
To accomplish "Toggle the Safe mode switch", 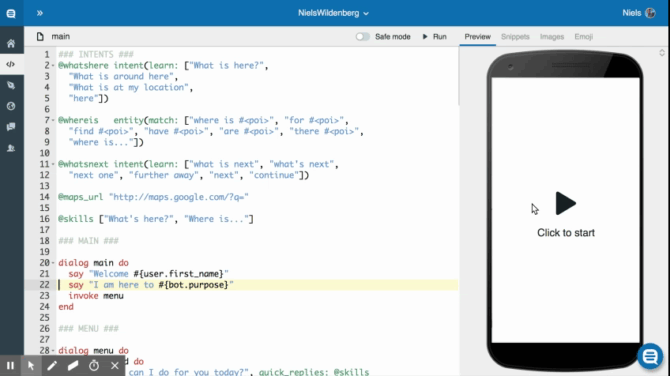I will [x=362, y=37].
